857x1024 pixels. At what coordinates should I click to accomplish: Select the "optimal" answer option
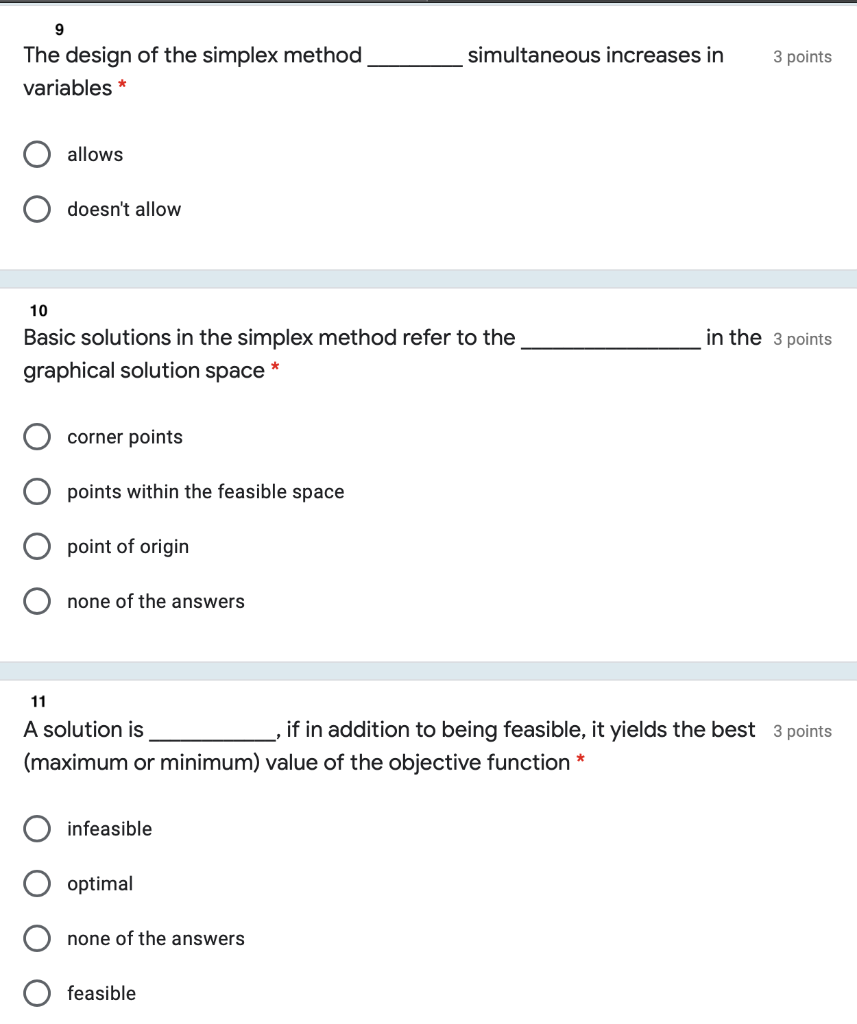tap(36, 883)
